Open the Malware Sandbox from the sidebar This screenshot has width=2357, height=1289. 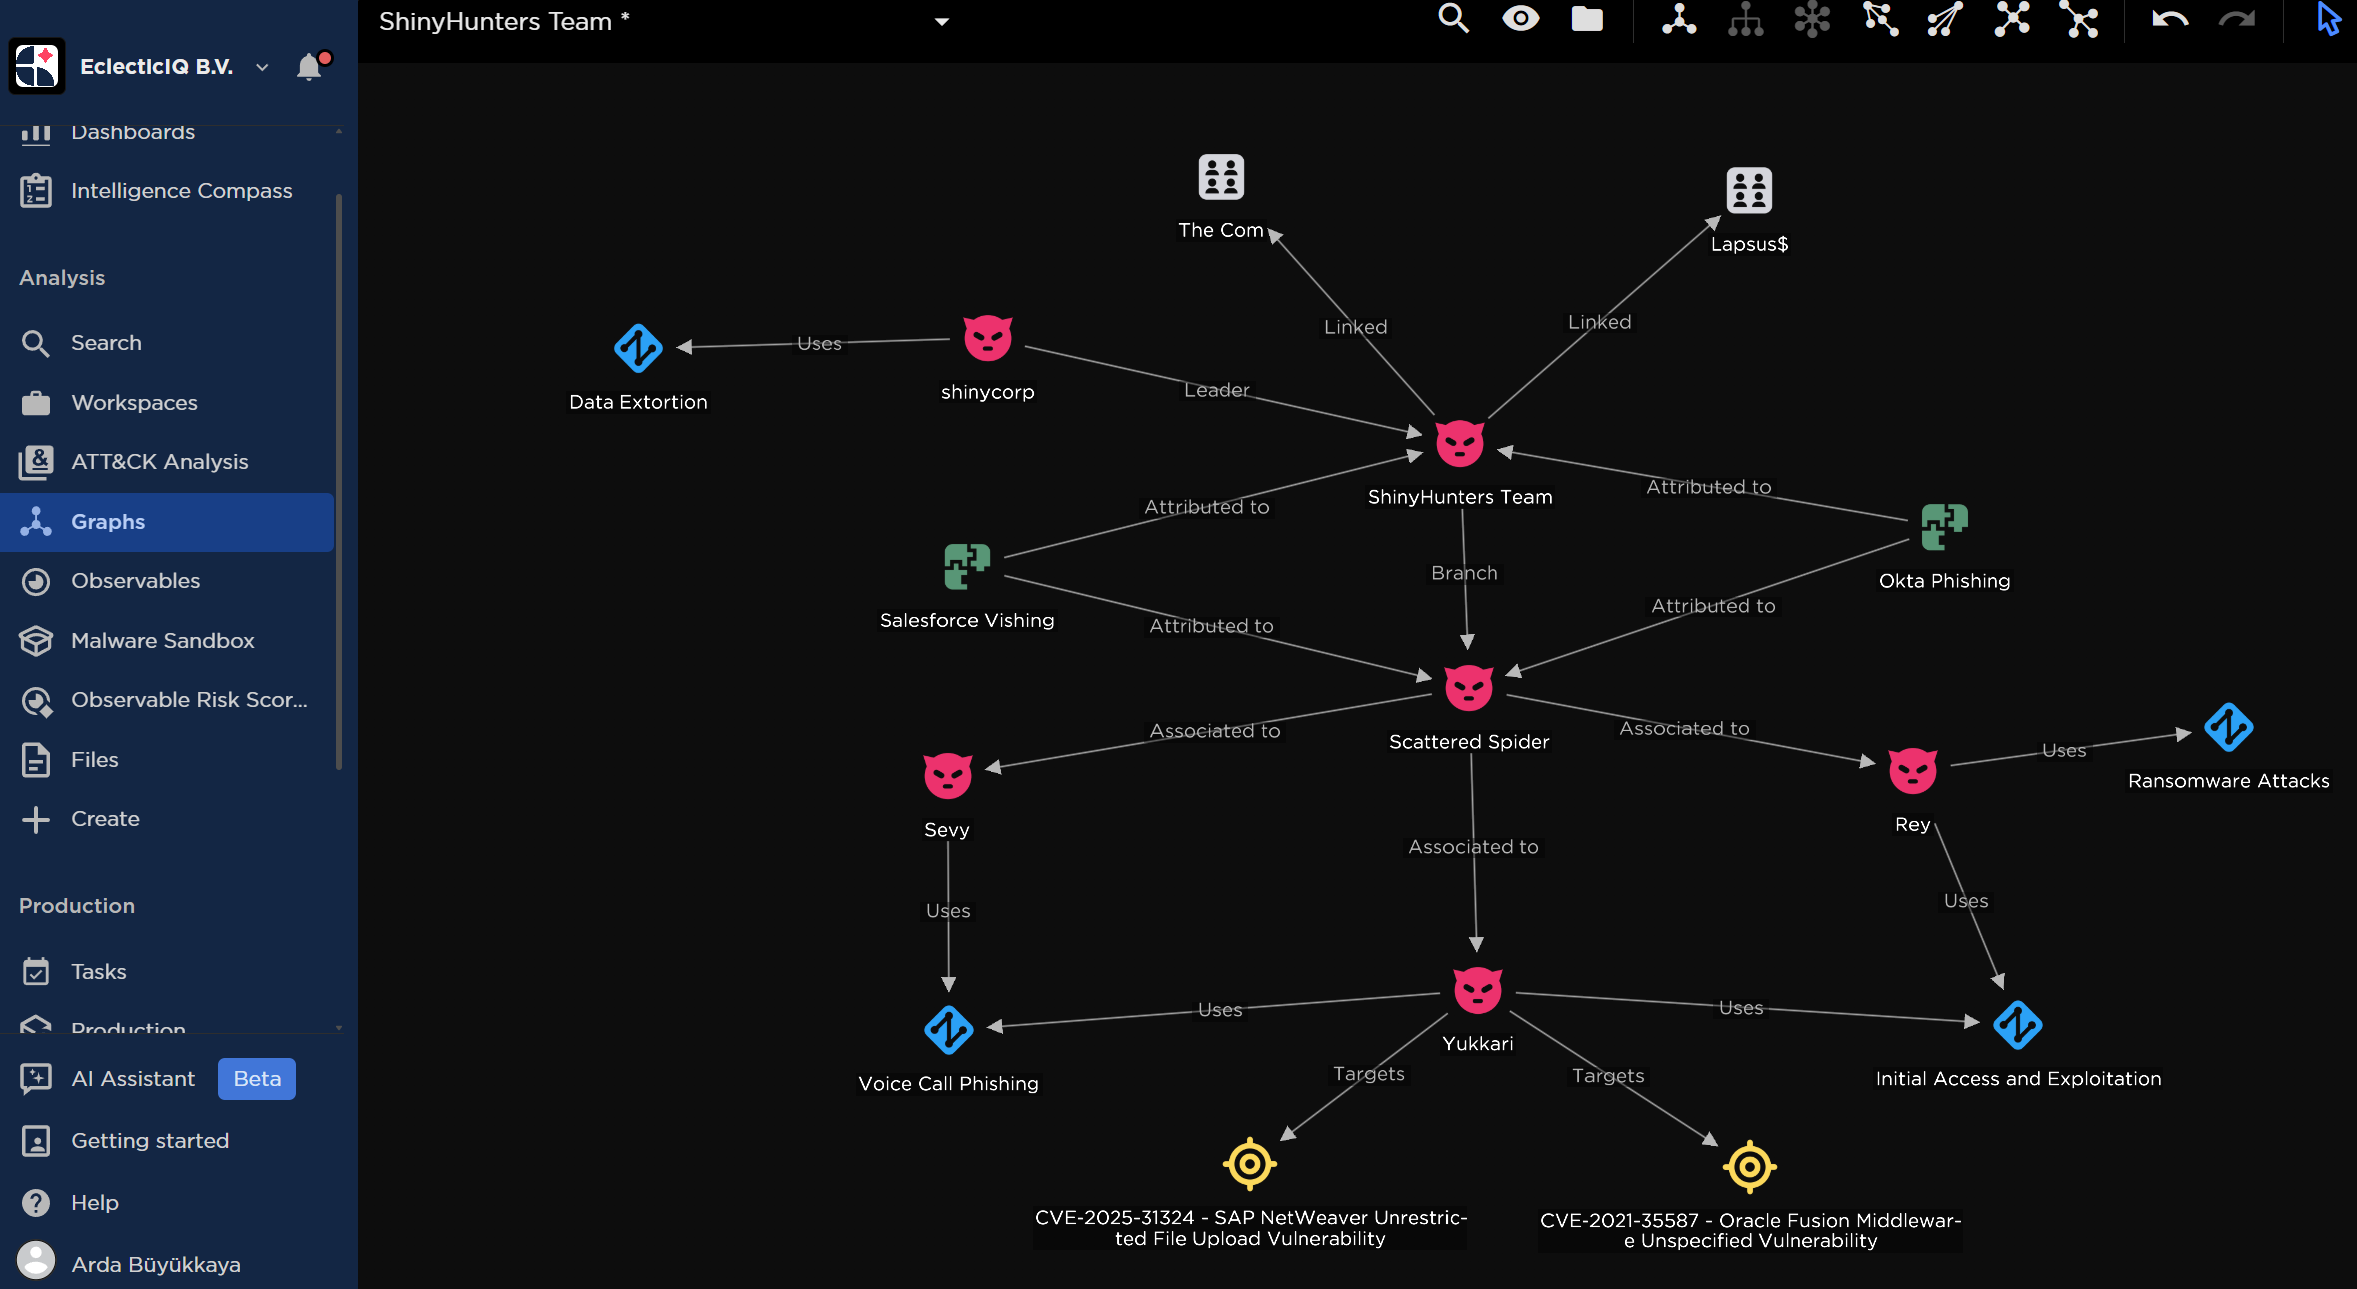pyautogui.click(x=163, y=640)
